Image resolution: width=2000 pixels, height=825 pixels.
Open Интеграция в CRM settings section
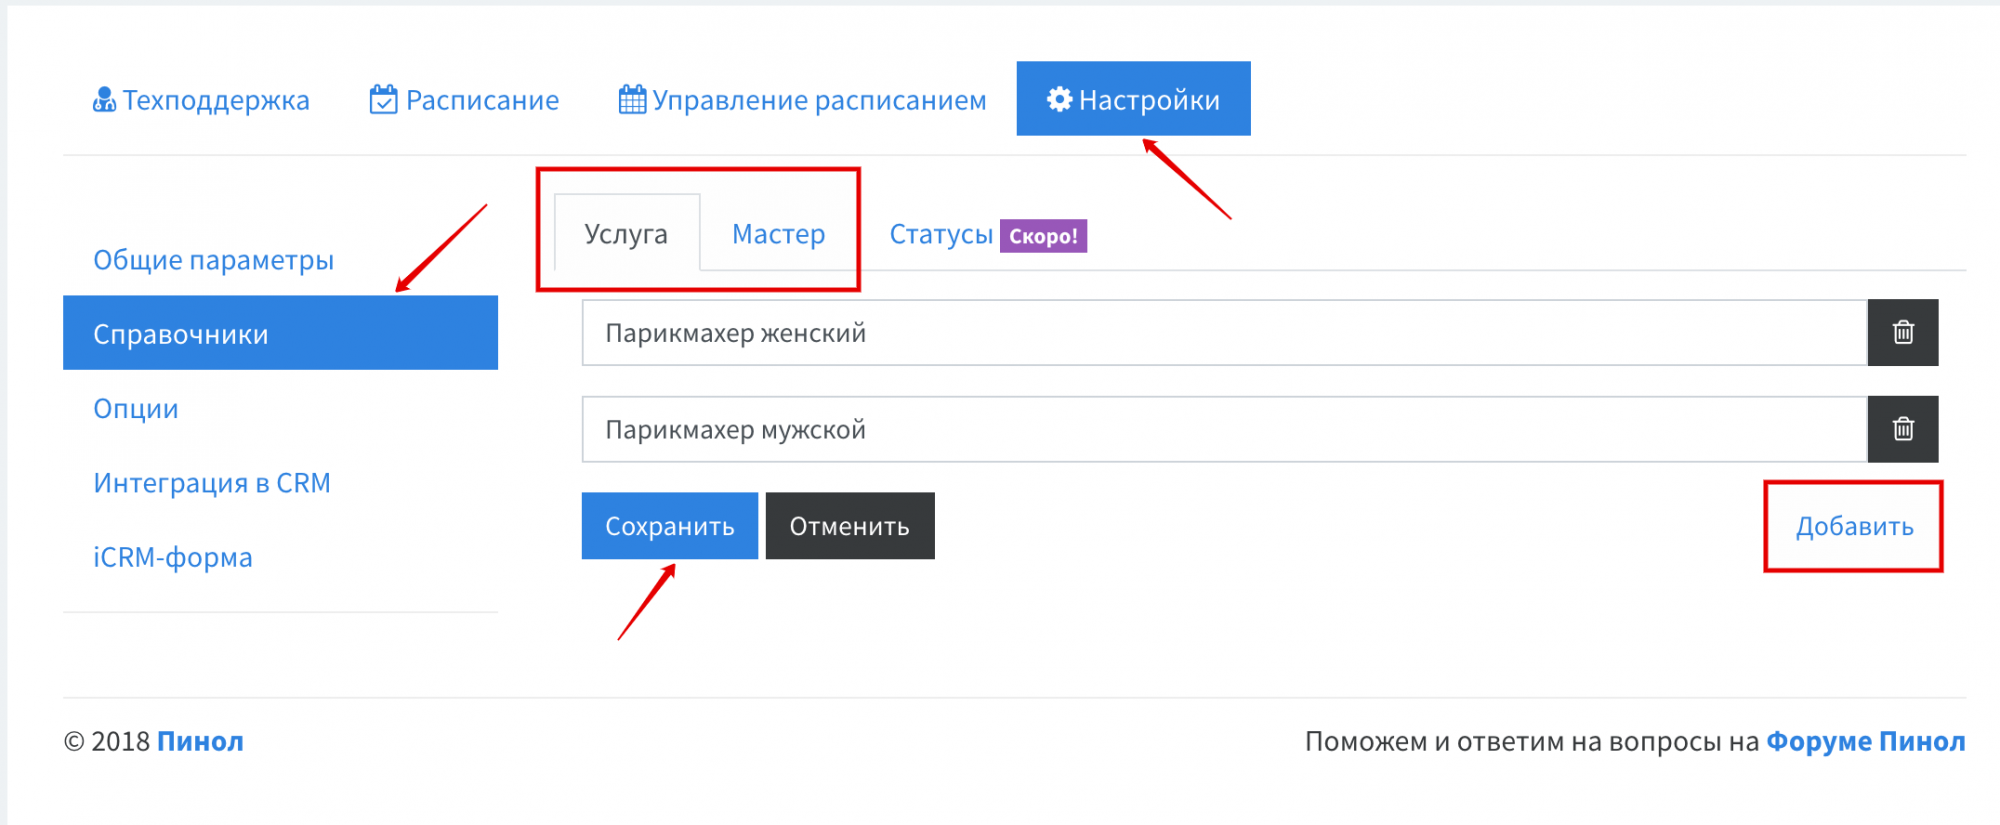coord(212,483)
